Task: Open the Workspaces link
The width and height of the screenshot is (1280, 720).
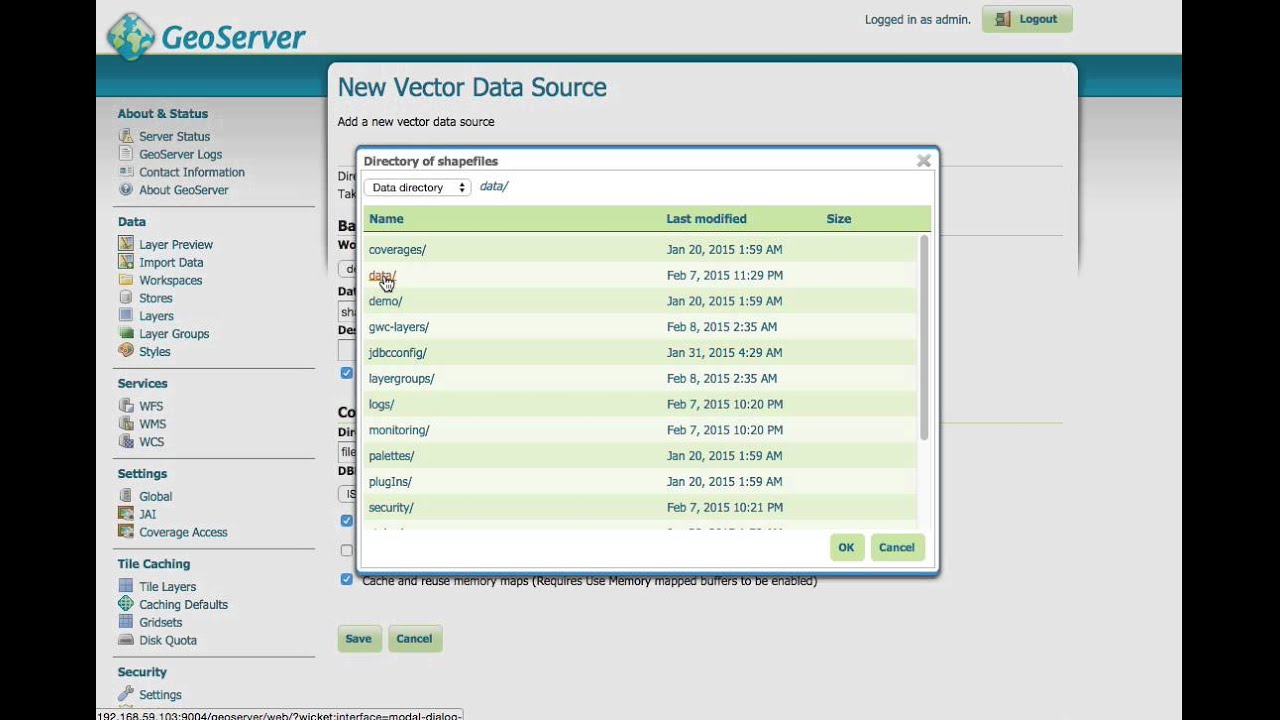Action: point(170,281)
